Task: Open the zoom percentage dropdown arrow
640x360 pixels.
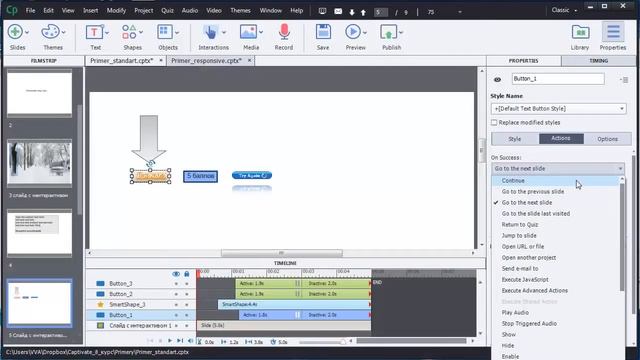Action: pos(460,12)
